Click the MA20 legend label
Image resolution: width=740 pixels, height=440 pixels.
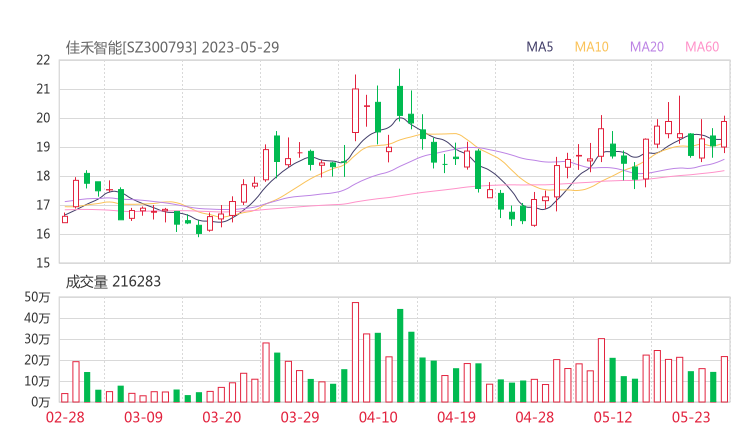[647, 47]
